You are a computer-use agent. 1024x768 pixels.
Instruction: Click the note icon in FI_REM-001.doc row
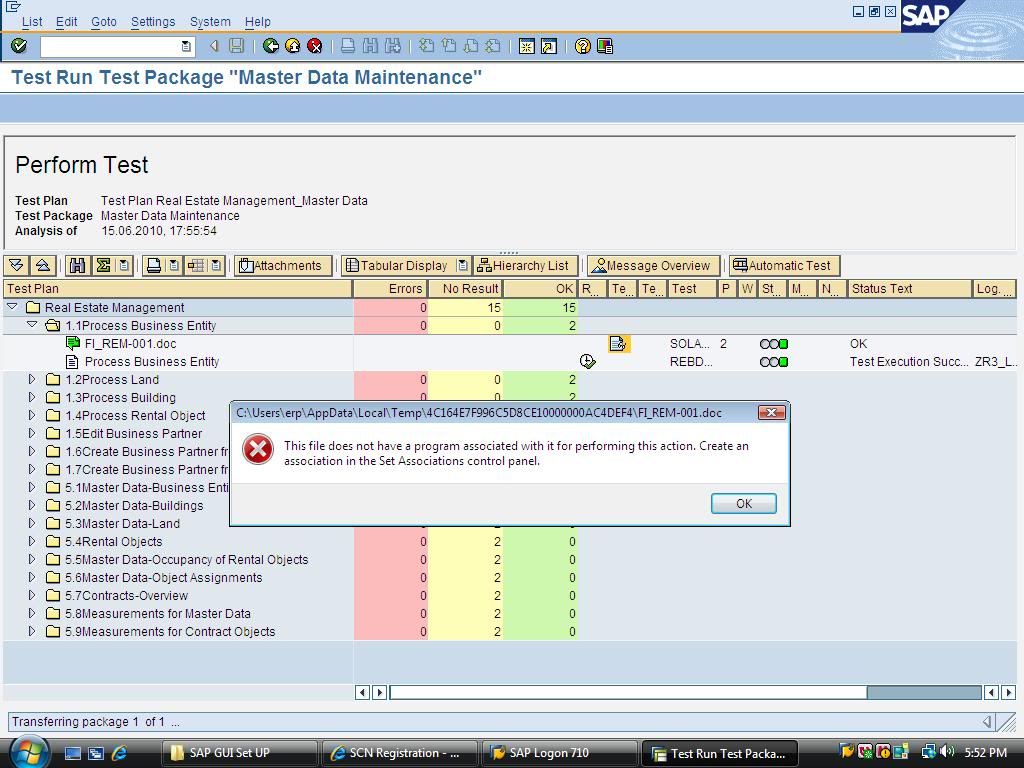click(x=618, y=343)
